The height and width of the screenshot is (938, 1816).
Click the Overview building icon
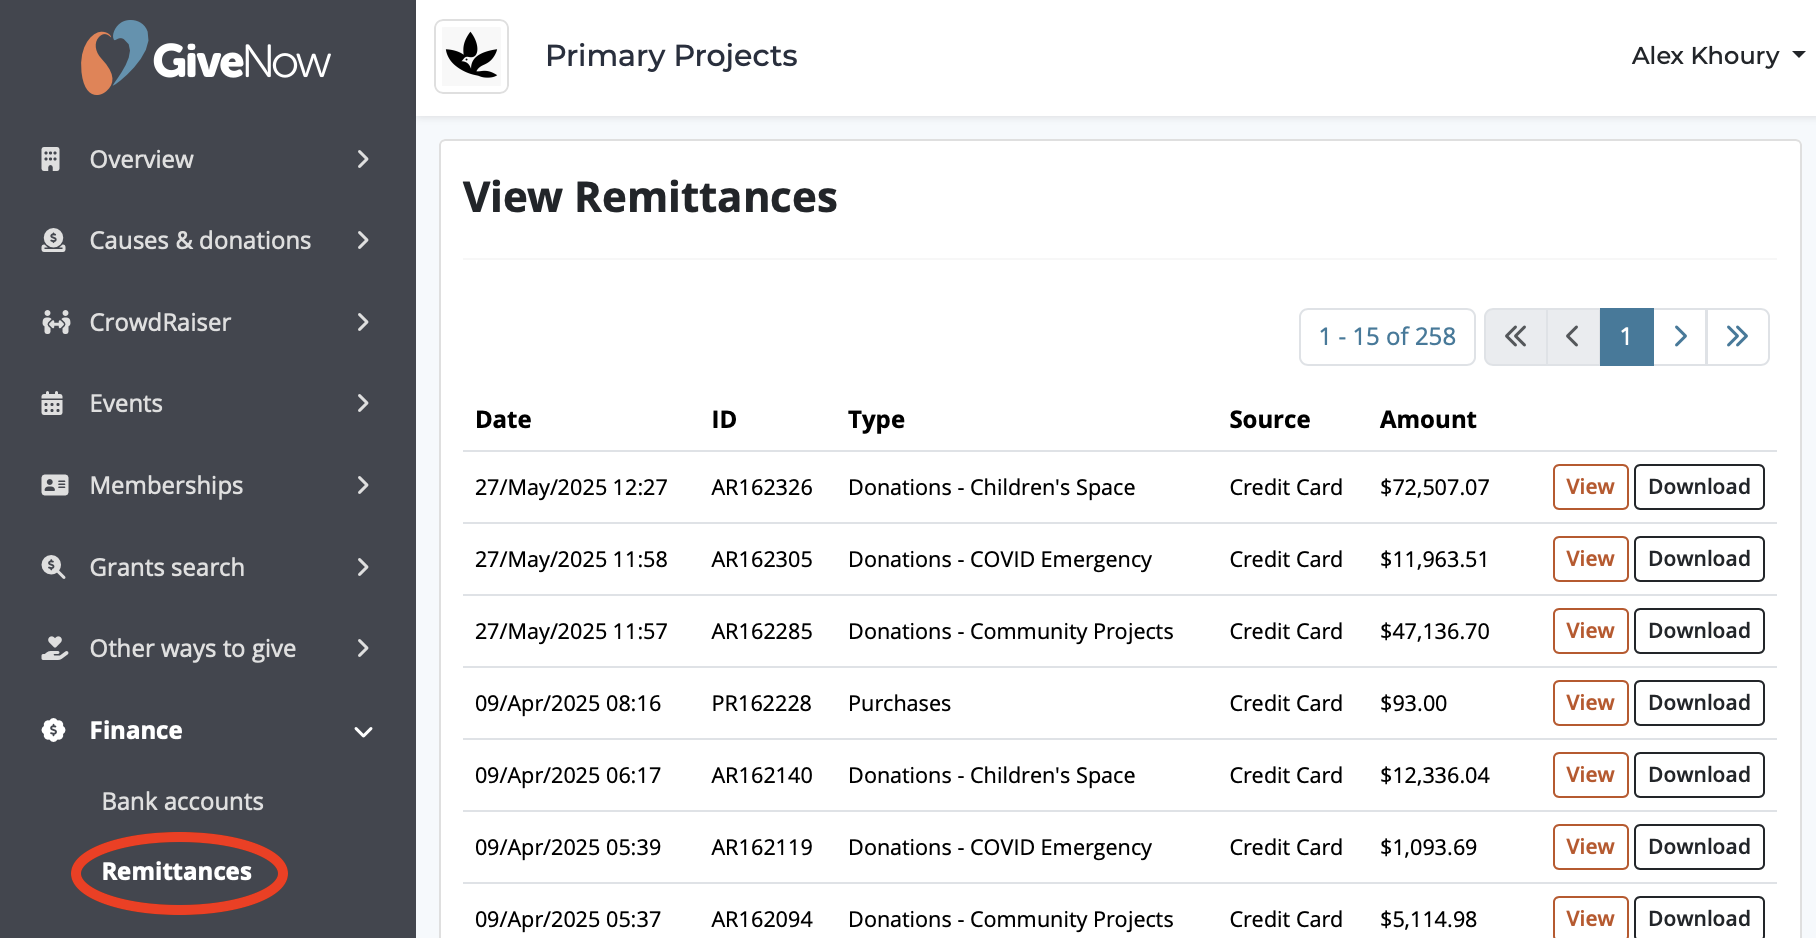tap(51, 159)
